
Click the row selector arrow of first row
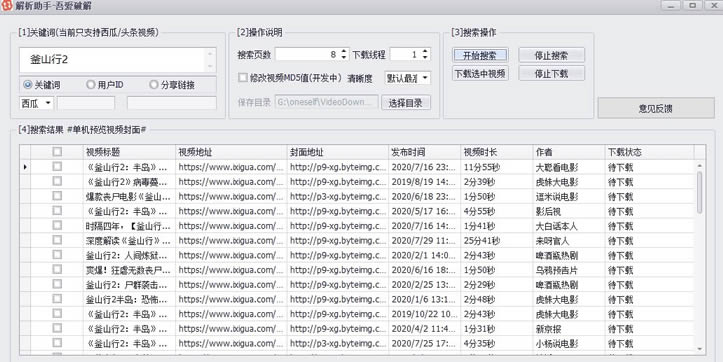(25, 167)
